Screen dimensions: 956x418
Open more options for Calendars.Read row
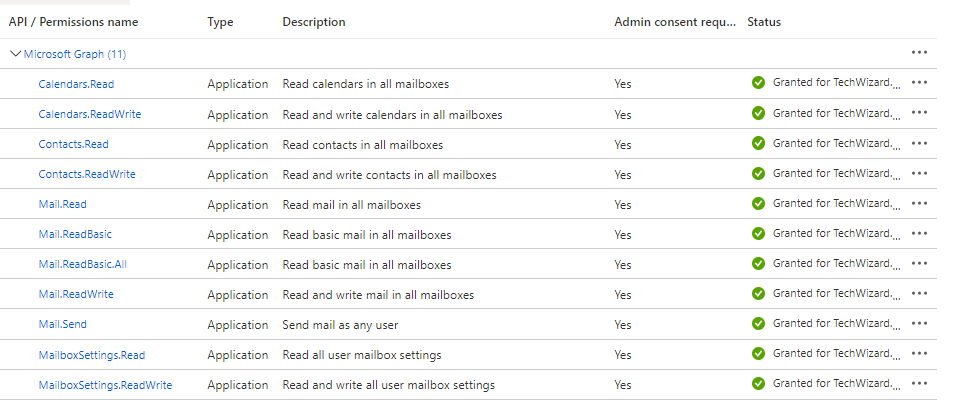[919, 83]
